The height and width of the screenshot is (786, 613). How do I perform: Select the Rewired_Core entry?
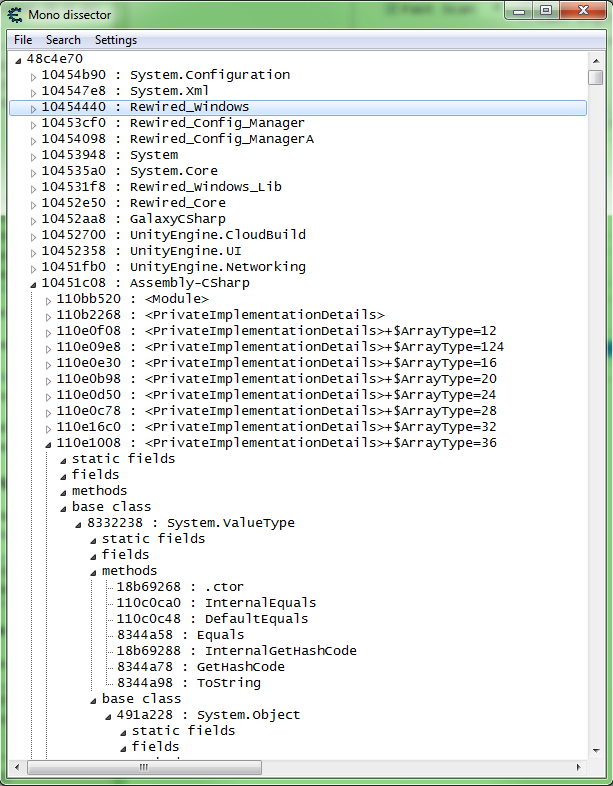tap(135, 203)
